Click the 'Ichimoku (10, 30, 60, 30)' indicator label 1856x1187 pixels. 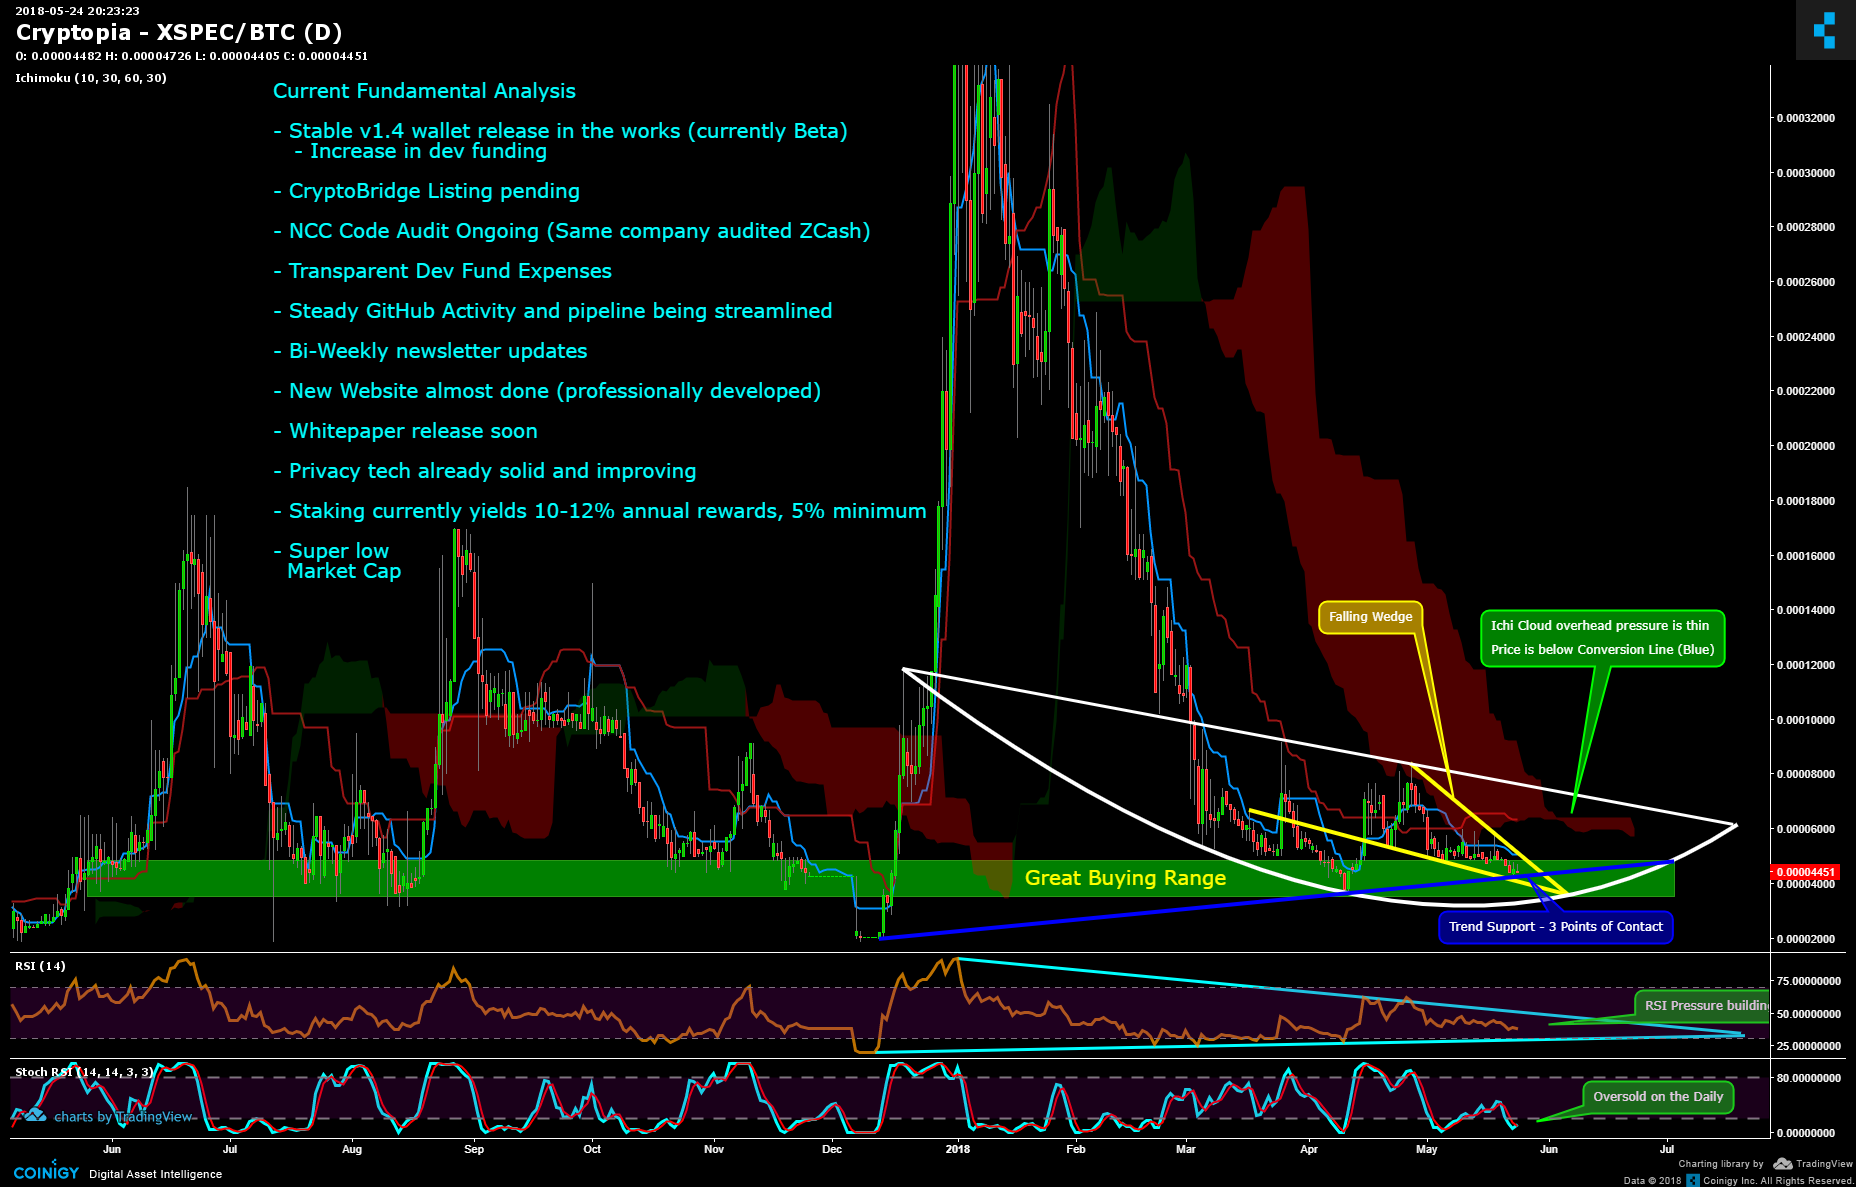click(91, 78)
